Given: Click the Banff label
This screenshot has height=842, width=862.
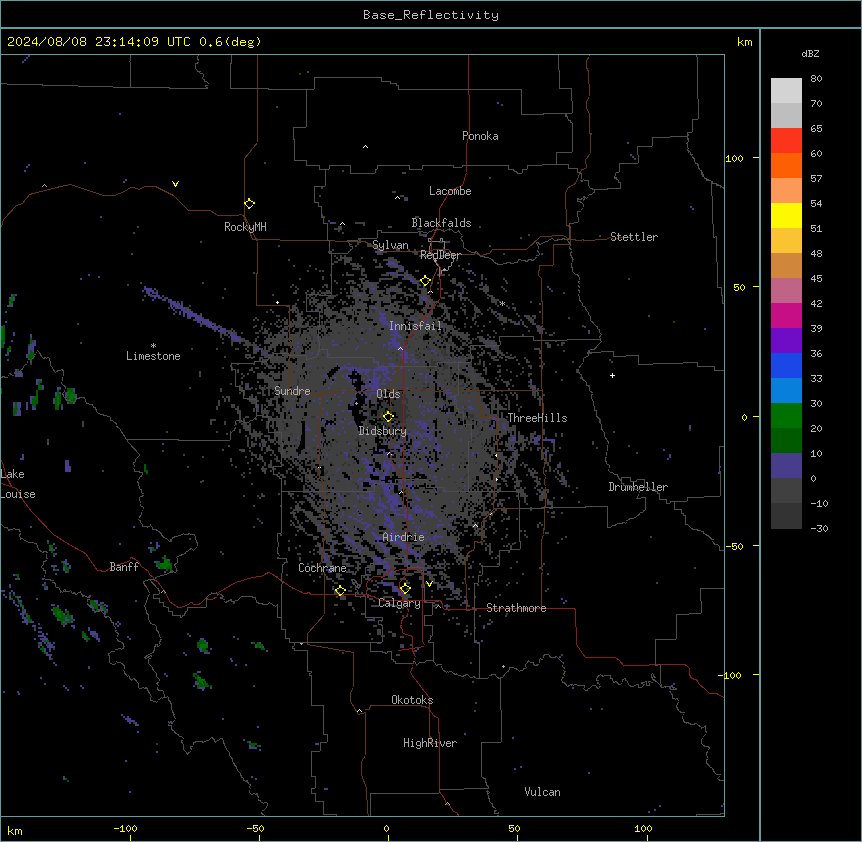Looking at the screenshot, I should 124,567.
